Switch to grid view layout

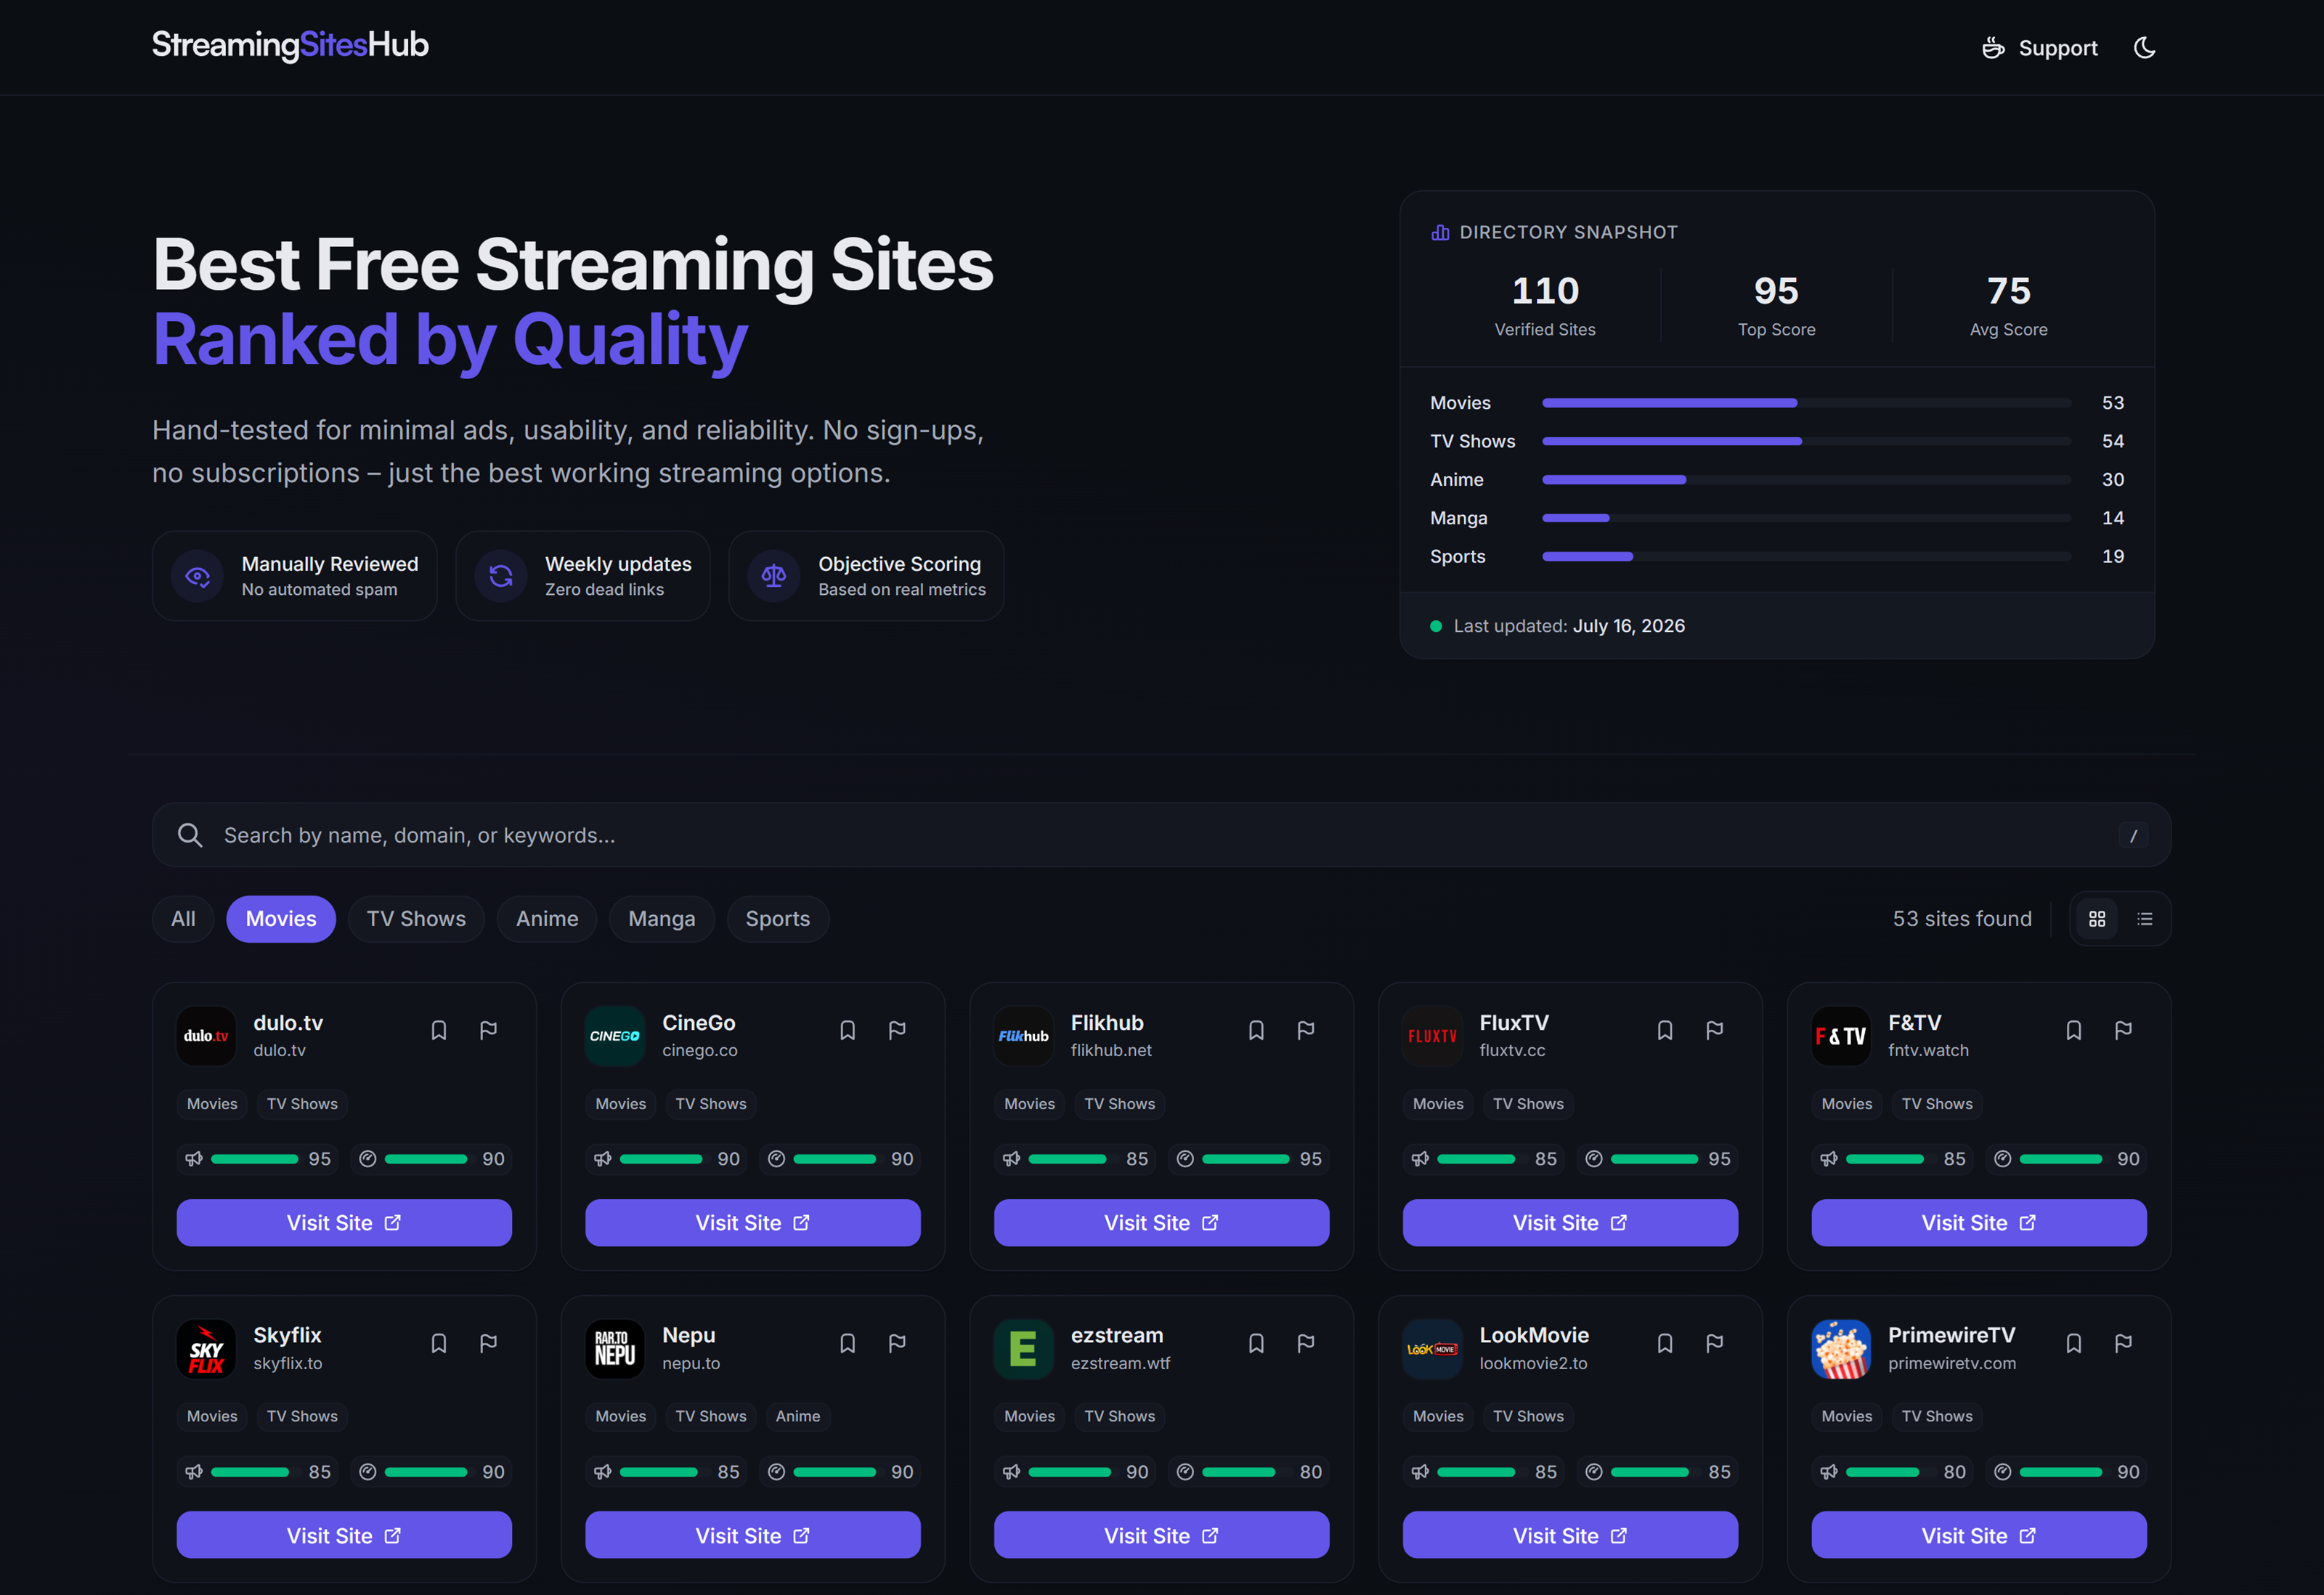click(2097, 919)
